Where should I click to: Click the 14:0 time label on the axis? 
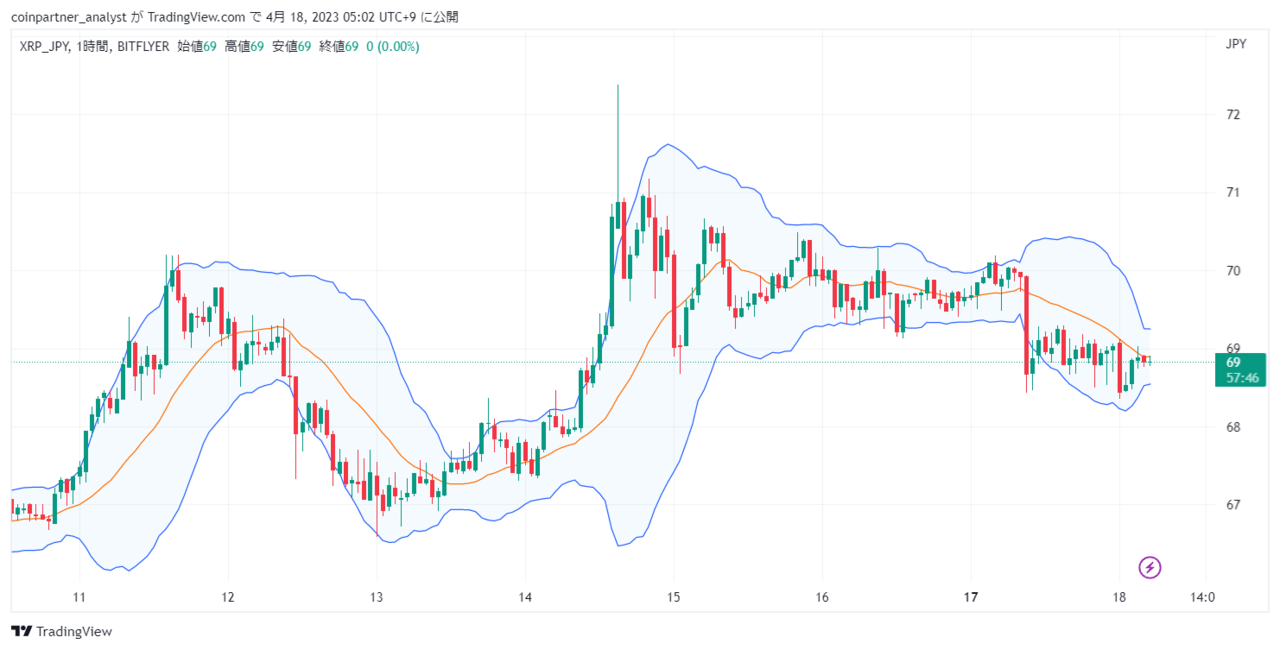tap(1202, 597)
